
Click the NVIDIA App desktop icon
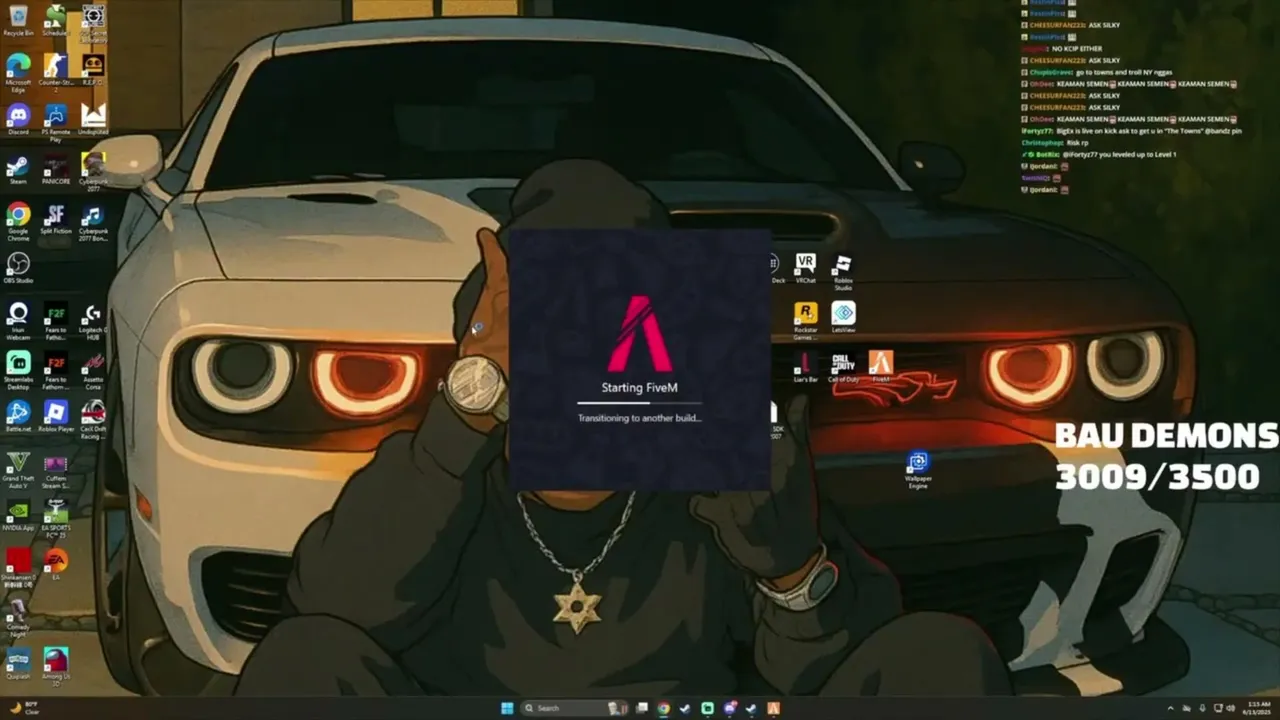[x=18, y=514]
